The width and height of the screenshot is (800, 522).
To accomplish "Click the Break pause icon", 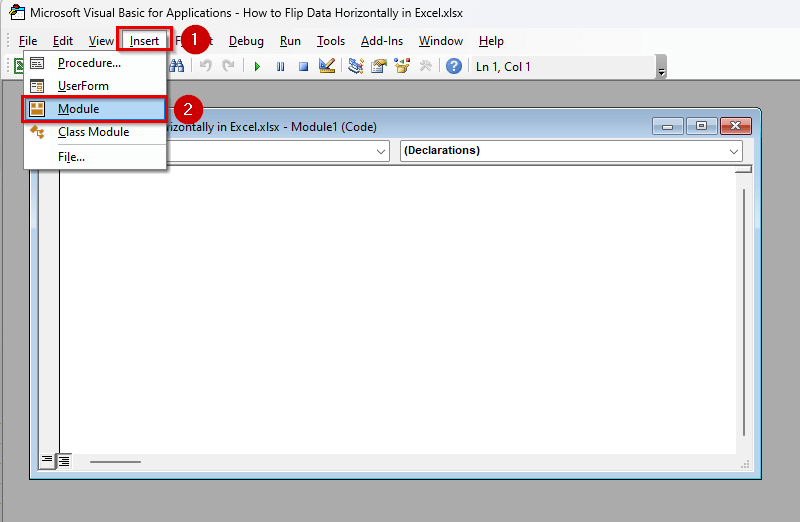I will (280, 66).
